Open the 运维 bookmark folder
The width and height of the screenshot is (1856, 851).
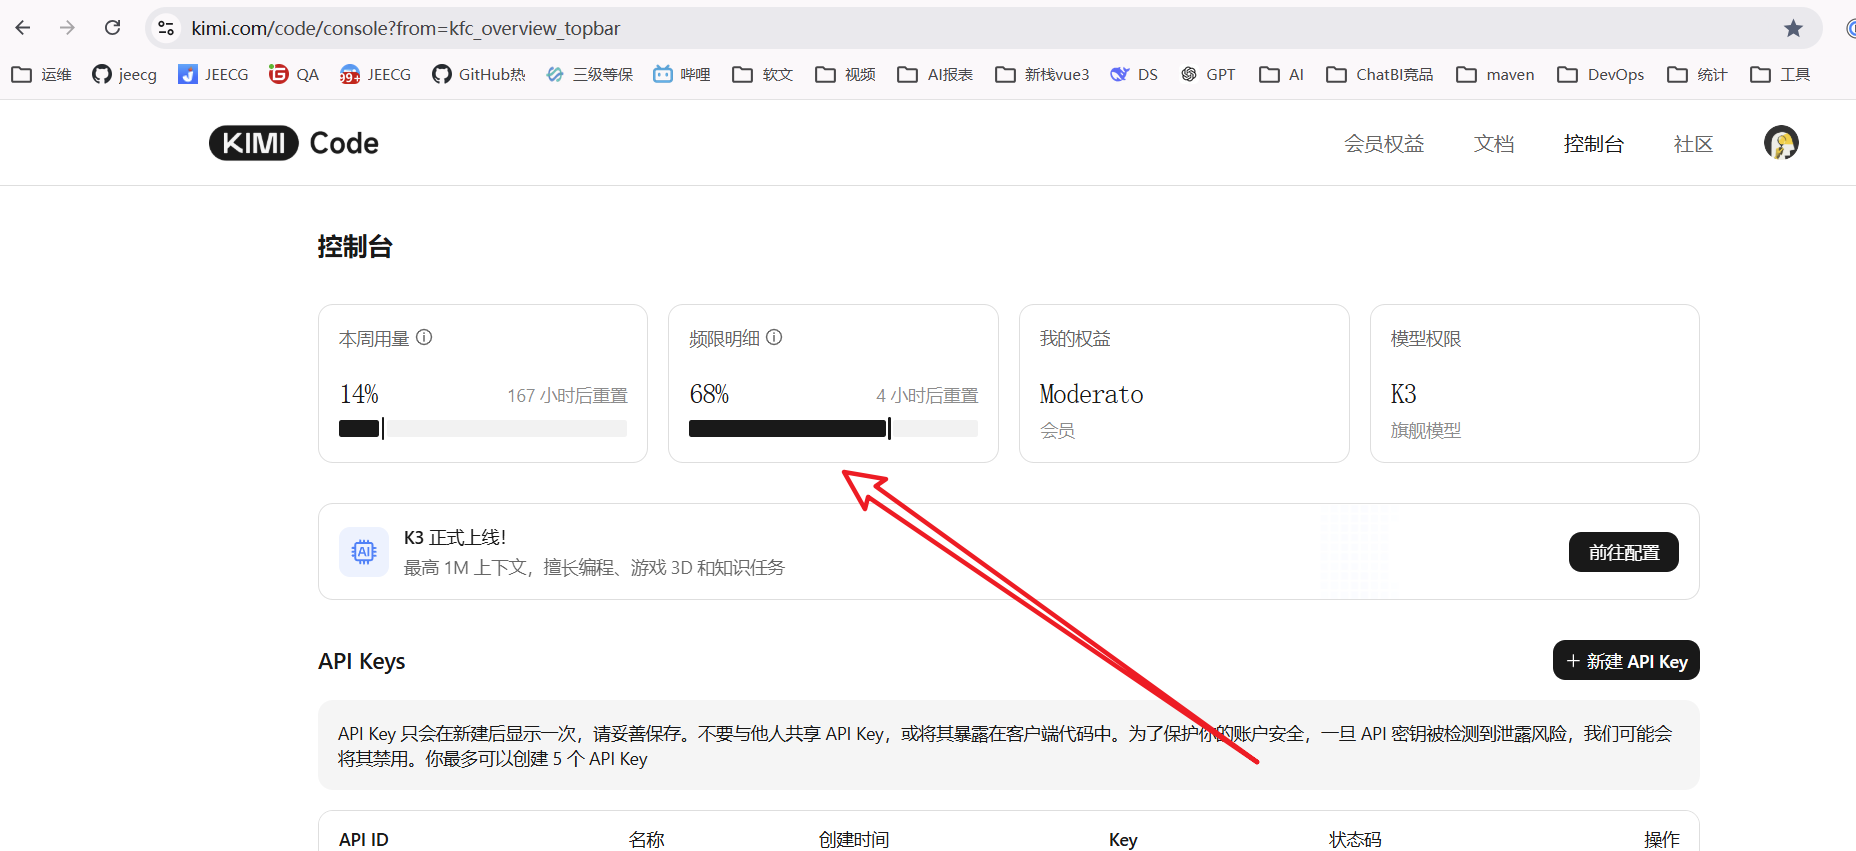coord(42,74)
